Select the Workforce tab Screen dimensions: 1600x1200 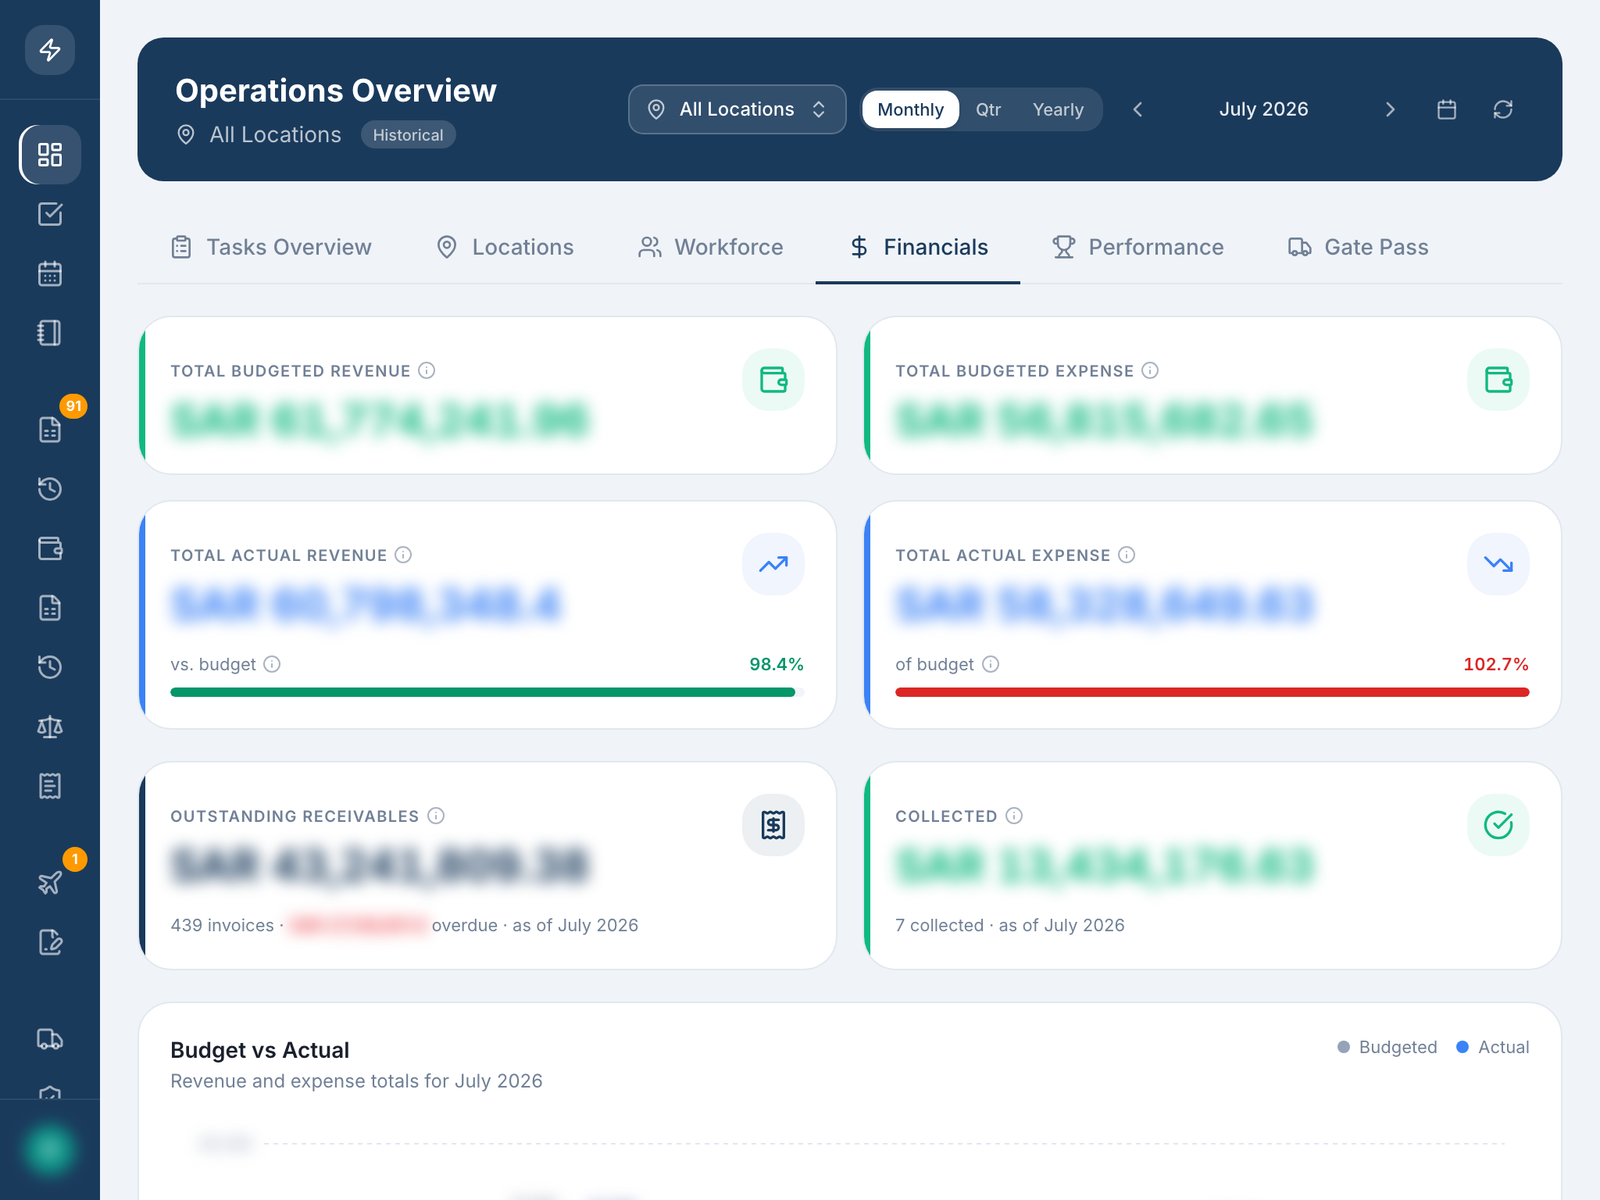point(711,247)
